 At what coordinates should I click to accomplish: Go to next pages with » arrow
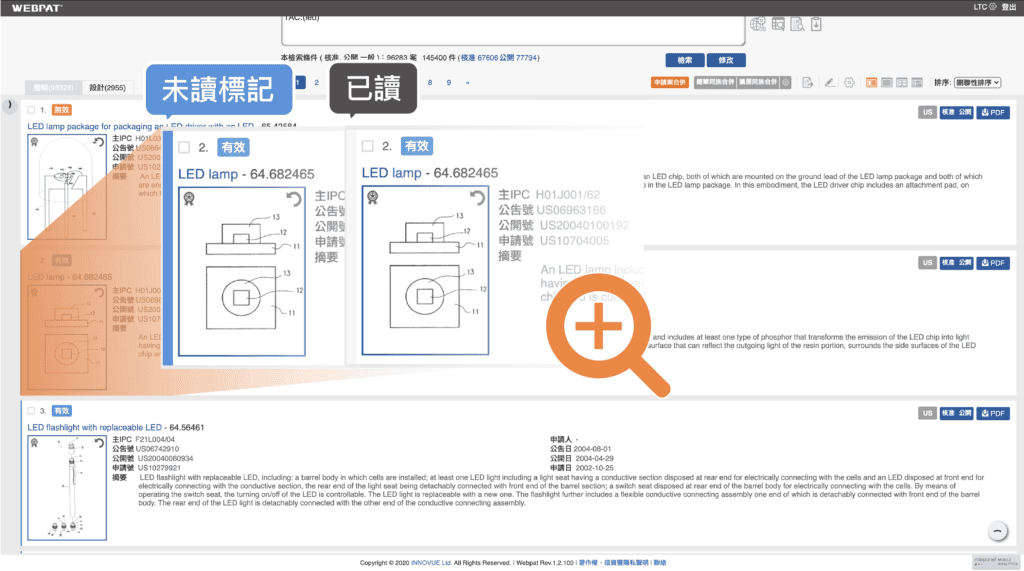click(467, 83)
